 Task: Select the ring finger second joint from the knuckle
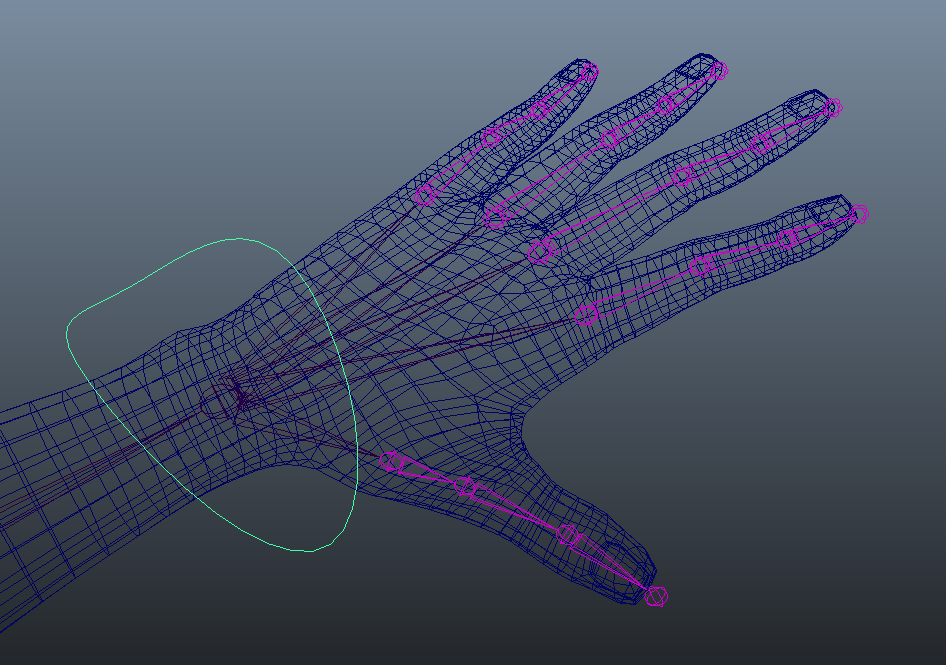(x=608, y=139)
